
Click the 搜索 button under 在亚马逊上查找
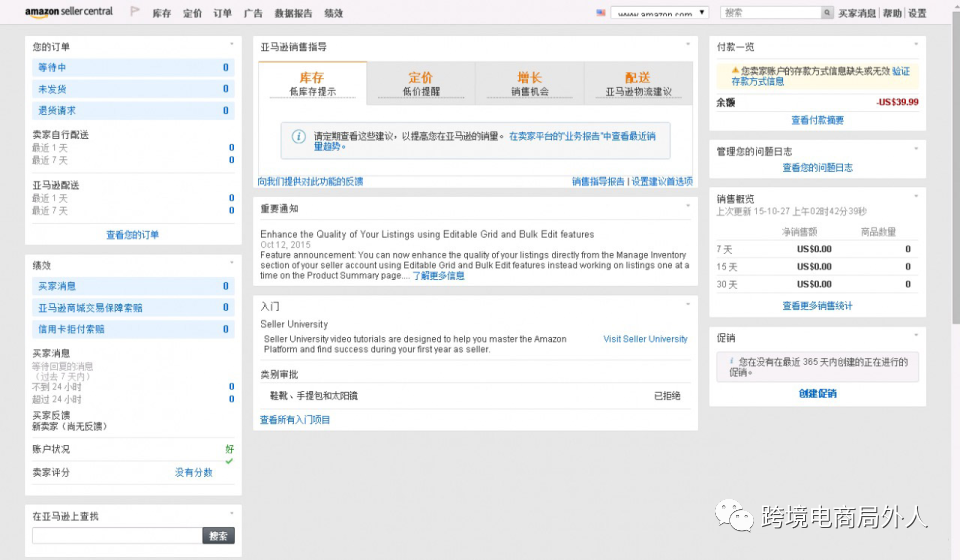click(x=219, y=536)
